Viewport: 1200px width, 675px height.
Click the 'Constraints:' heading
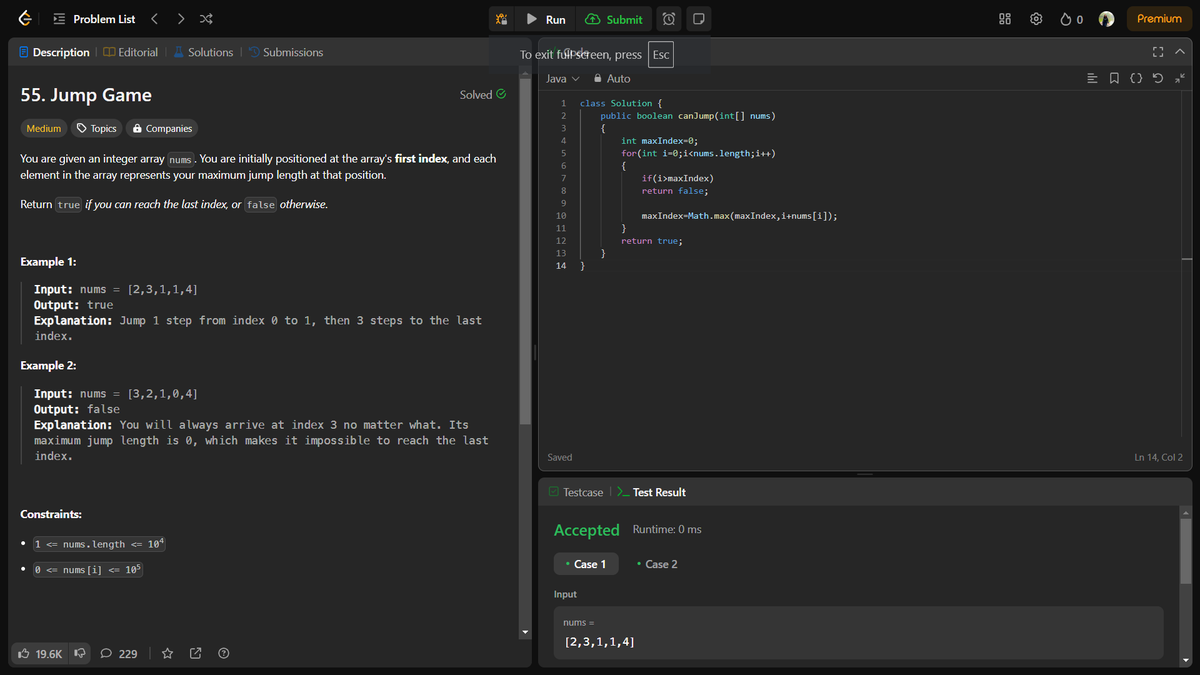tap(51, 514)
